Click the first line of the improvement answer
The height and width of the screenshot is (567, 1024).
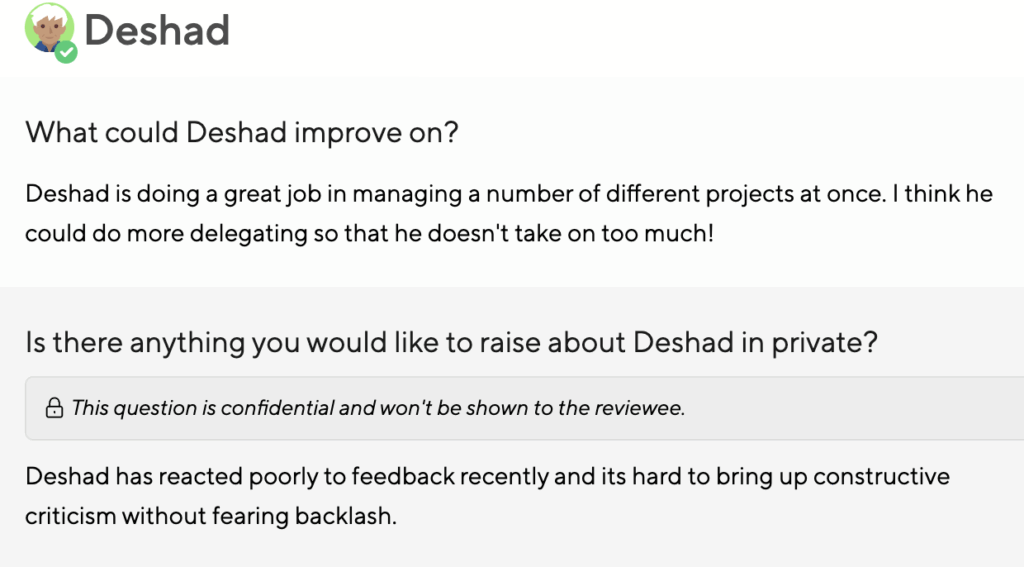pyautogui.click(x=508, y=193)
